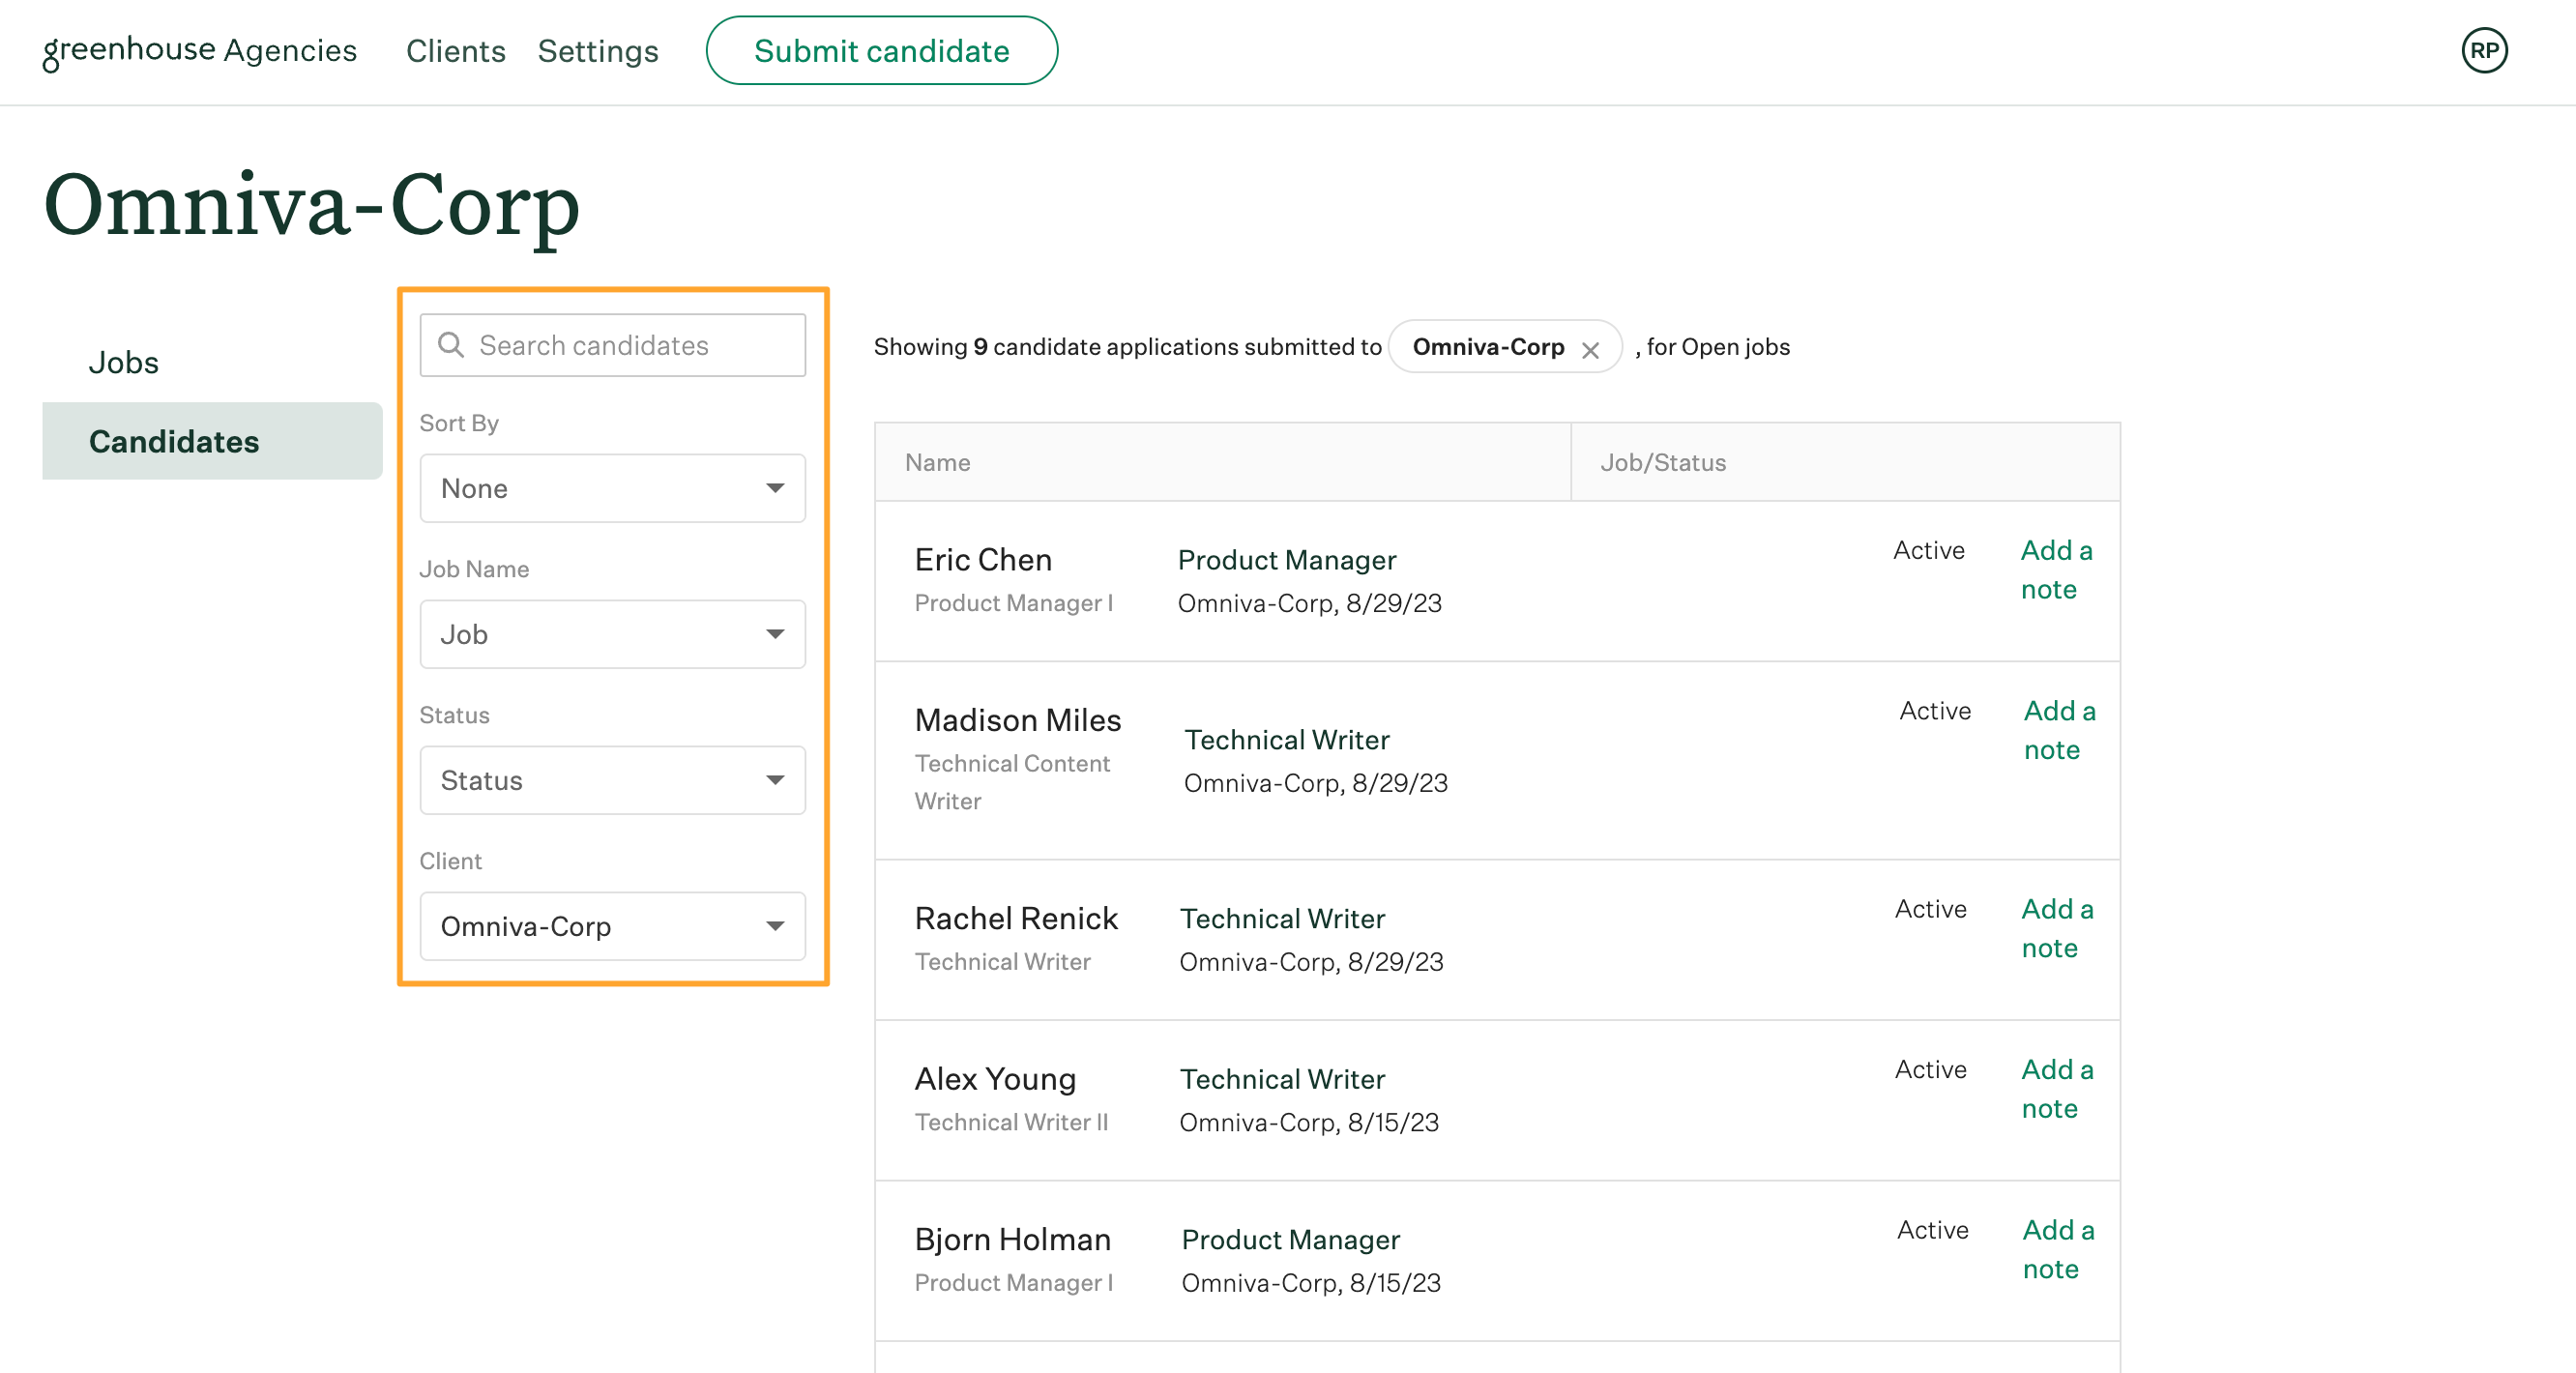This screenshot has height=1373, width=2576.
Task: Open Eric Chen's candidate name
Action: [983, 560]
